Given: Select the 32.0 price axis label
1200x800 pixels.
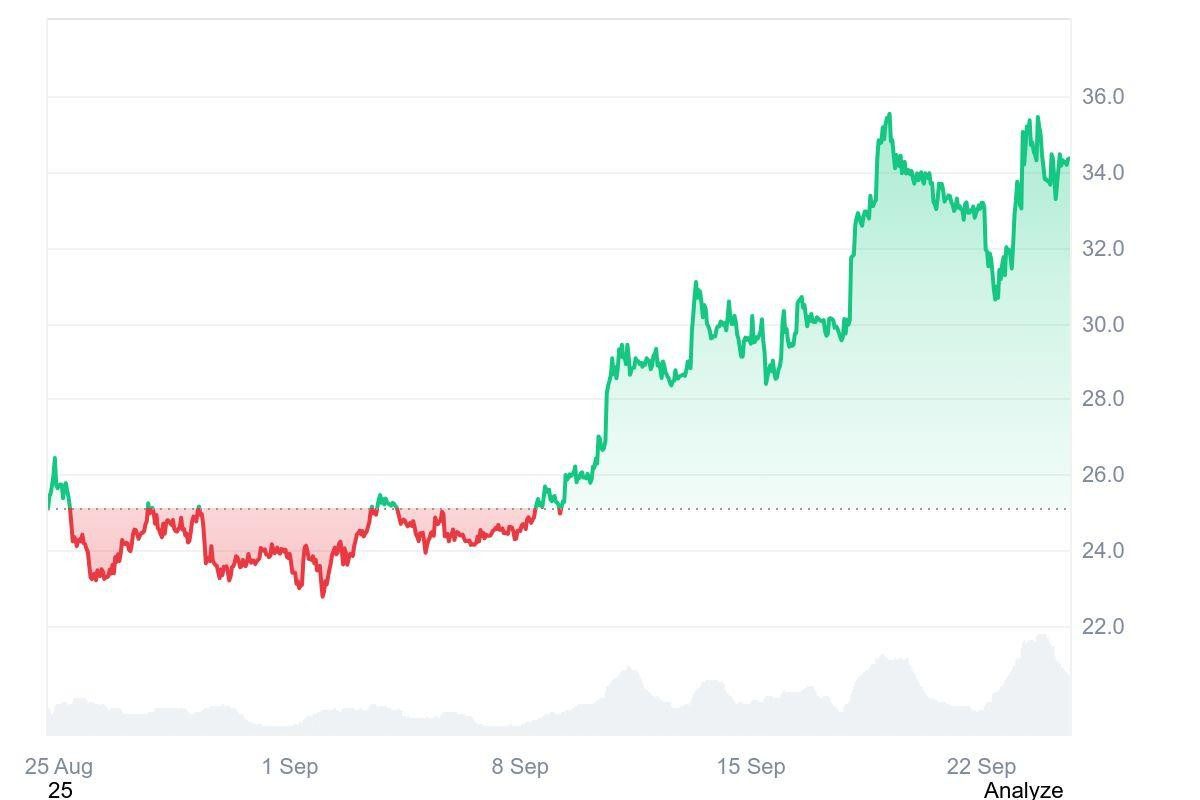Looking at the screenshot, I should pos(1103,249).
